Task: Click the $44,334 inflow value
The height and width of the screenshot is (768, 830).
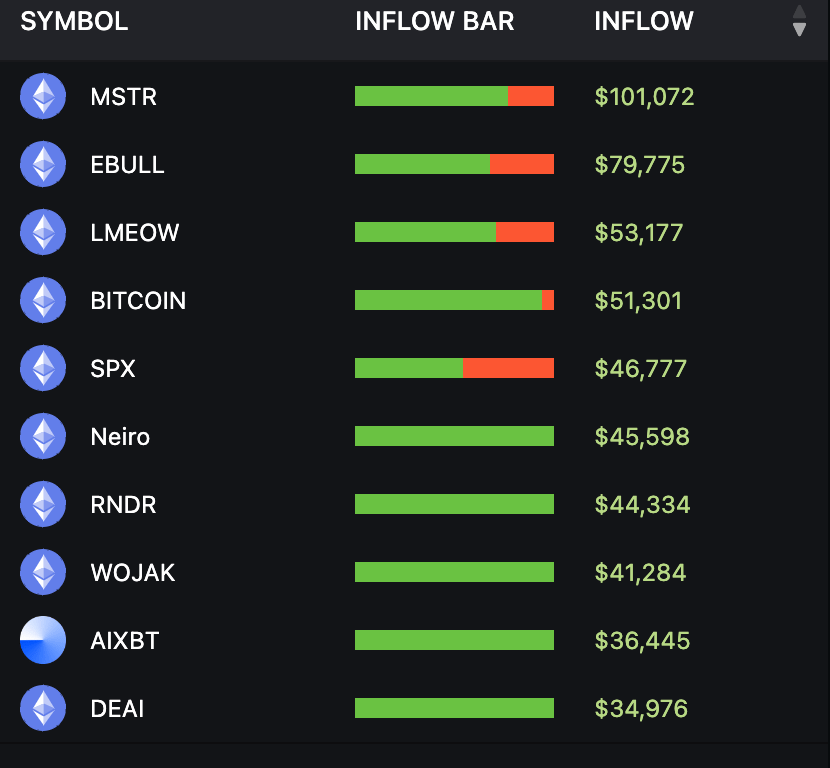Action: (x=643, y=504)
